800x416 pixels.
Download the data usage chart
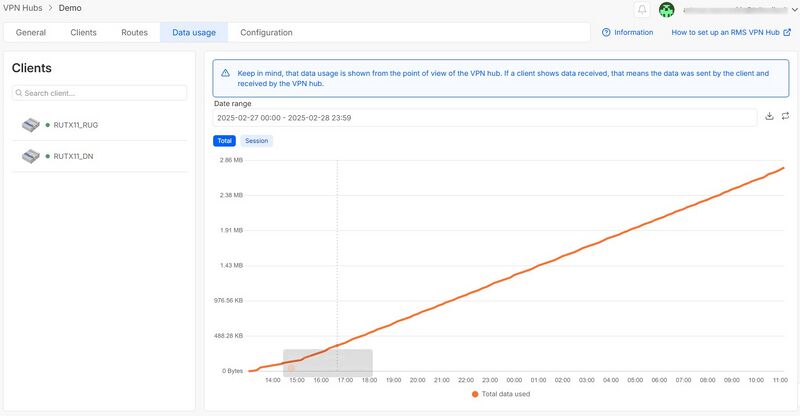(769, 117)
